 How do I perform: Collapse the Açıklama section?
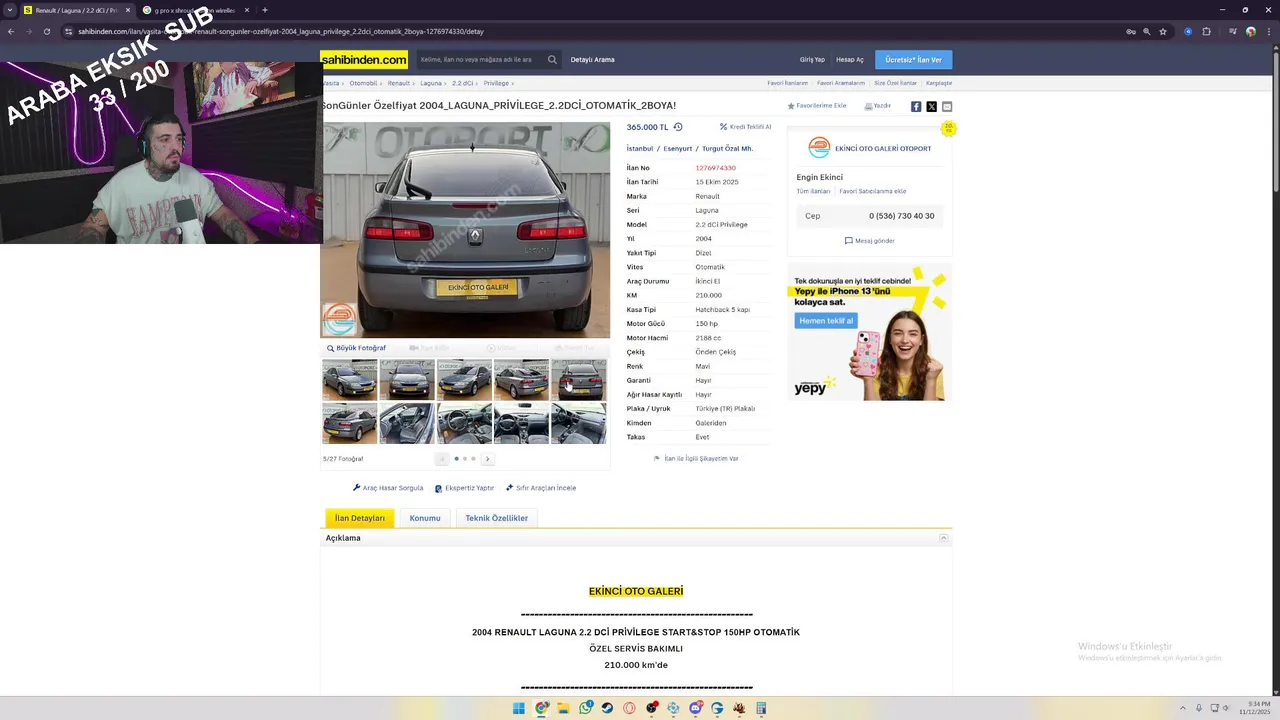tap(943, 538)
